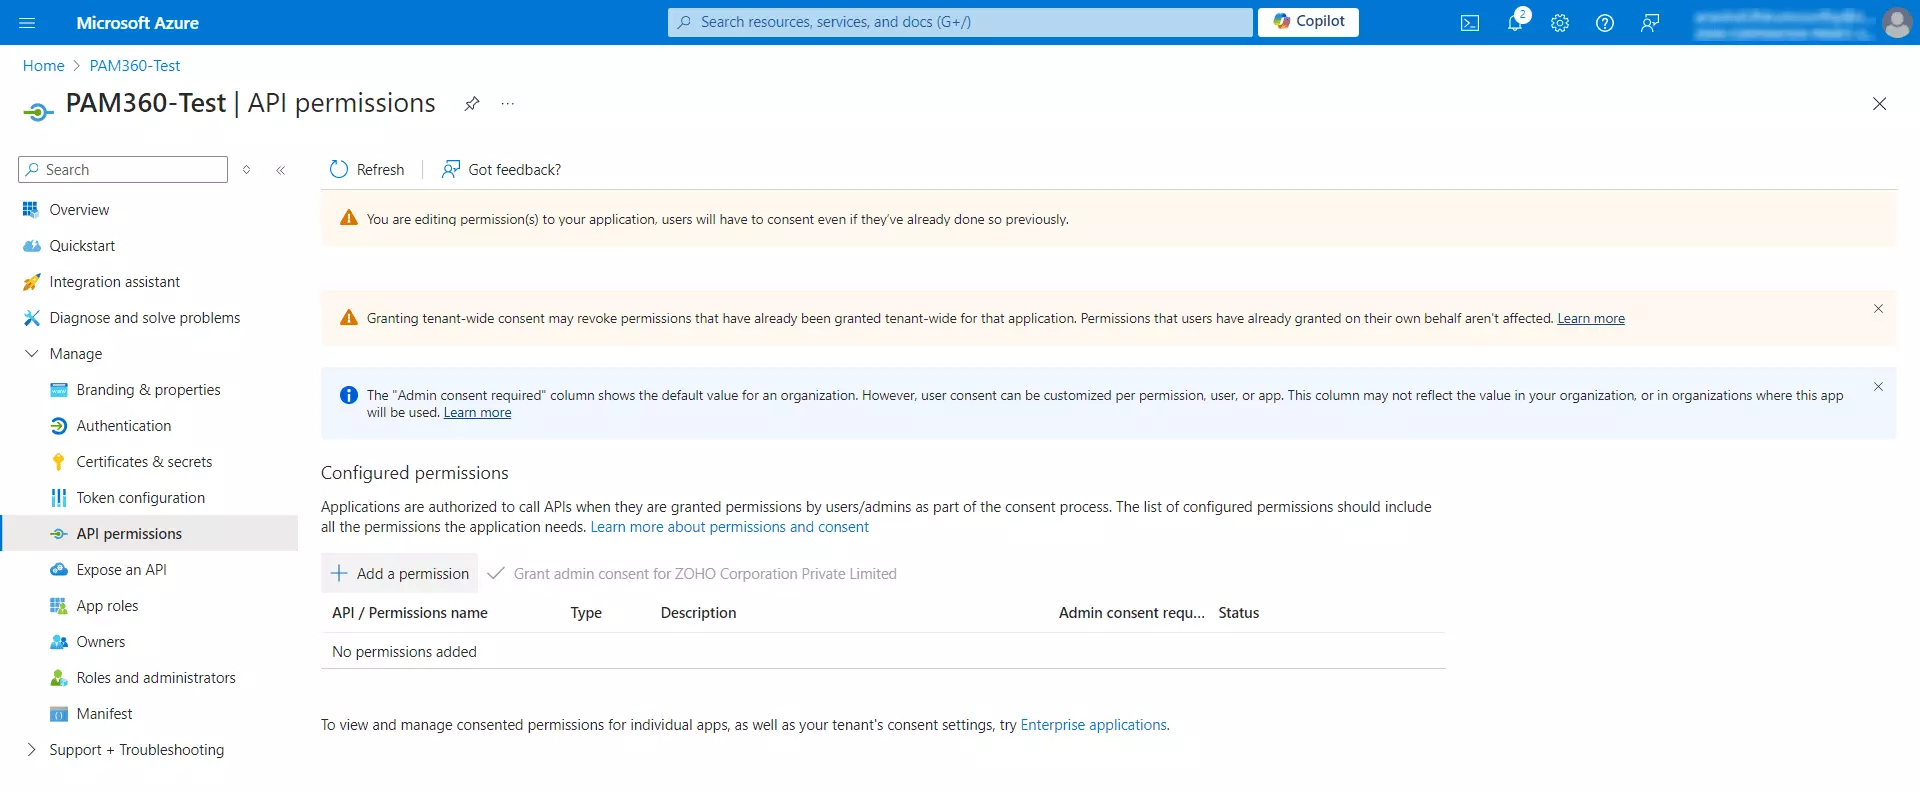Open Owners in the sidebar

click(x=101, y=642)
